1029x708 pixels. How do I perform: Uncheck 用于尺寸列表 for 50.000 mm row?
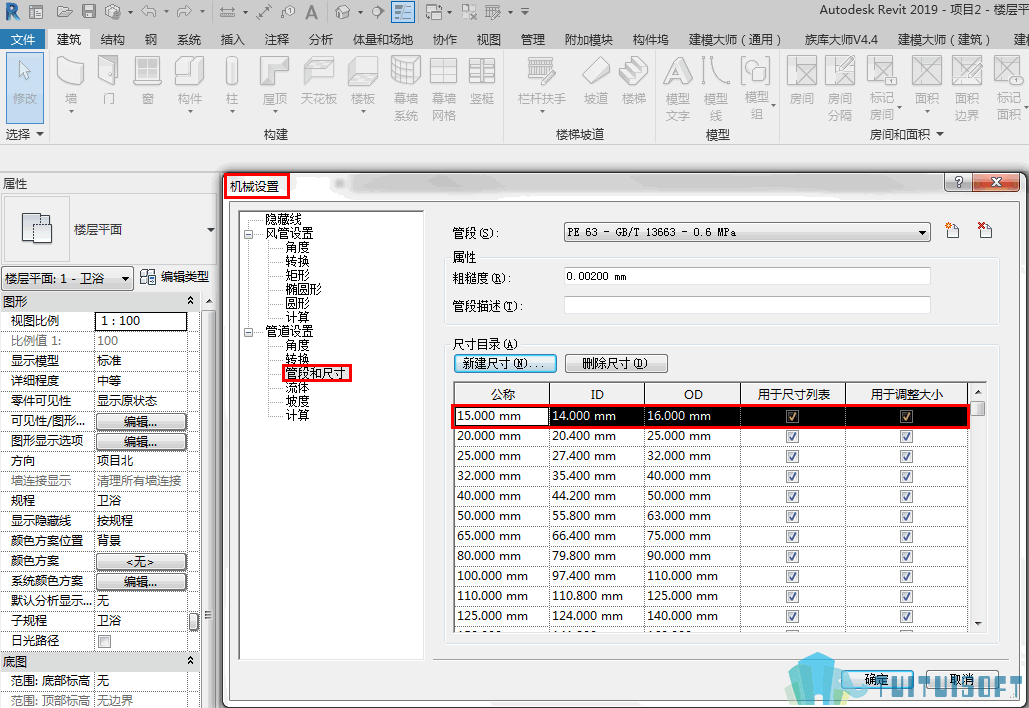[793, 516]
